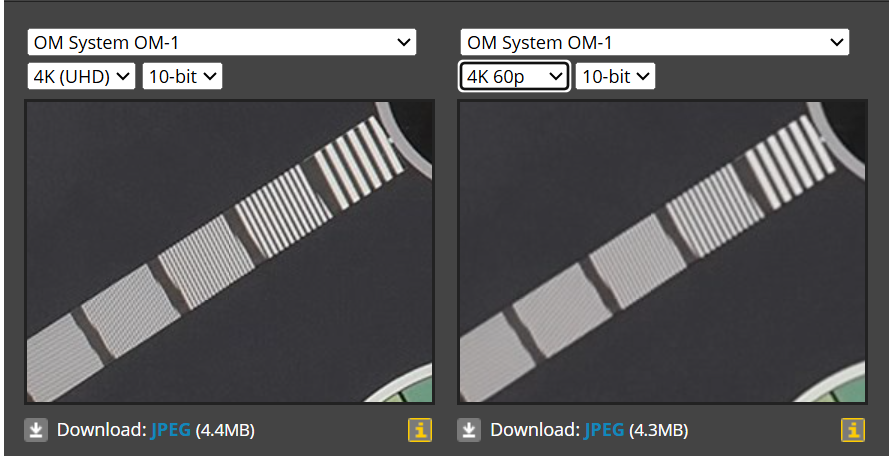Click the left 4K (UHD) test image
896x459 pixels.
pyautogui.click(x=230, y=252)
